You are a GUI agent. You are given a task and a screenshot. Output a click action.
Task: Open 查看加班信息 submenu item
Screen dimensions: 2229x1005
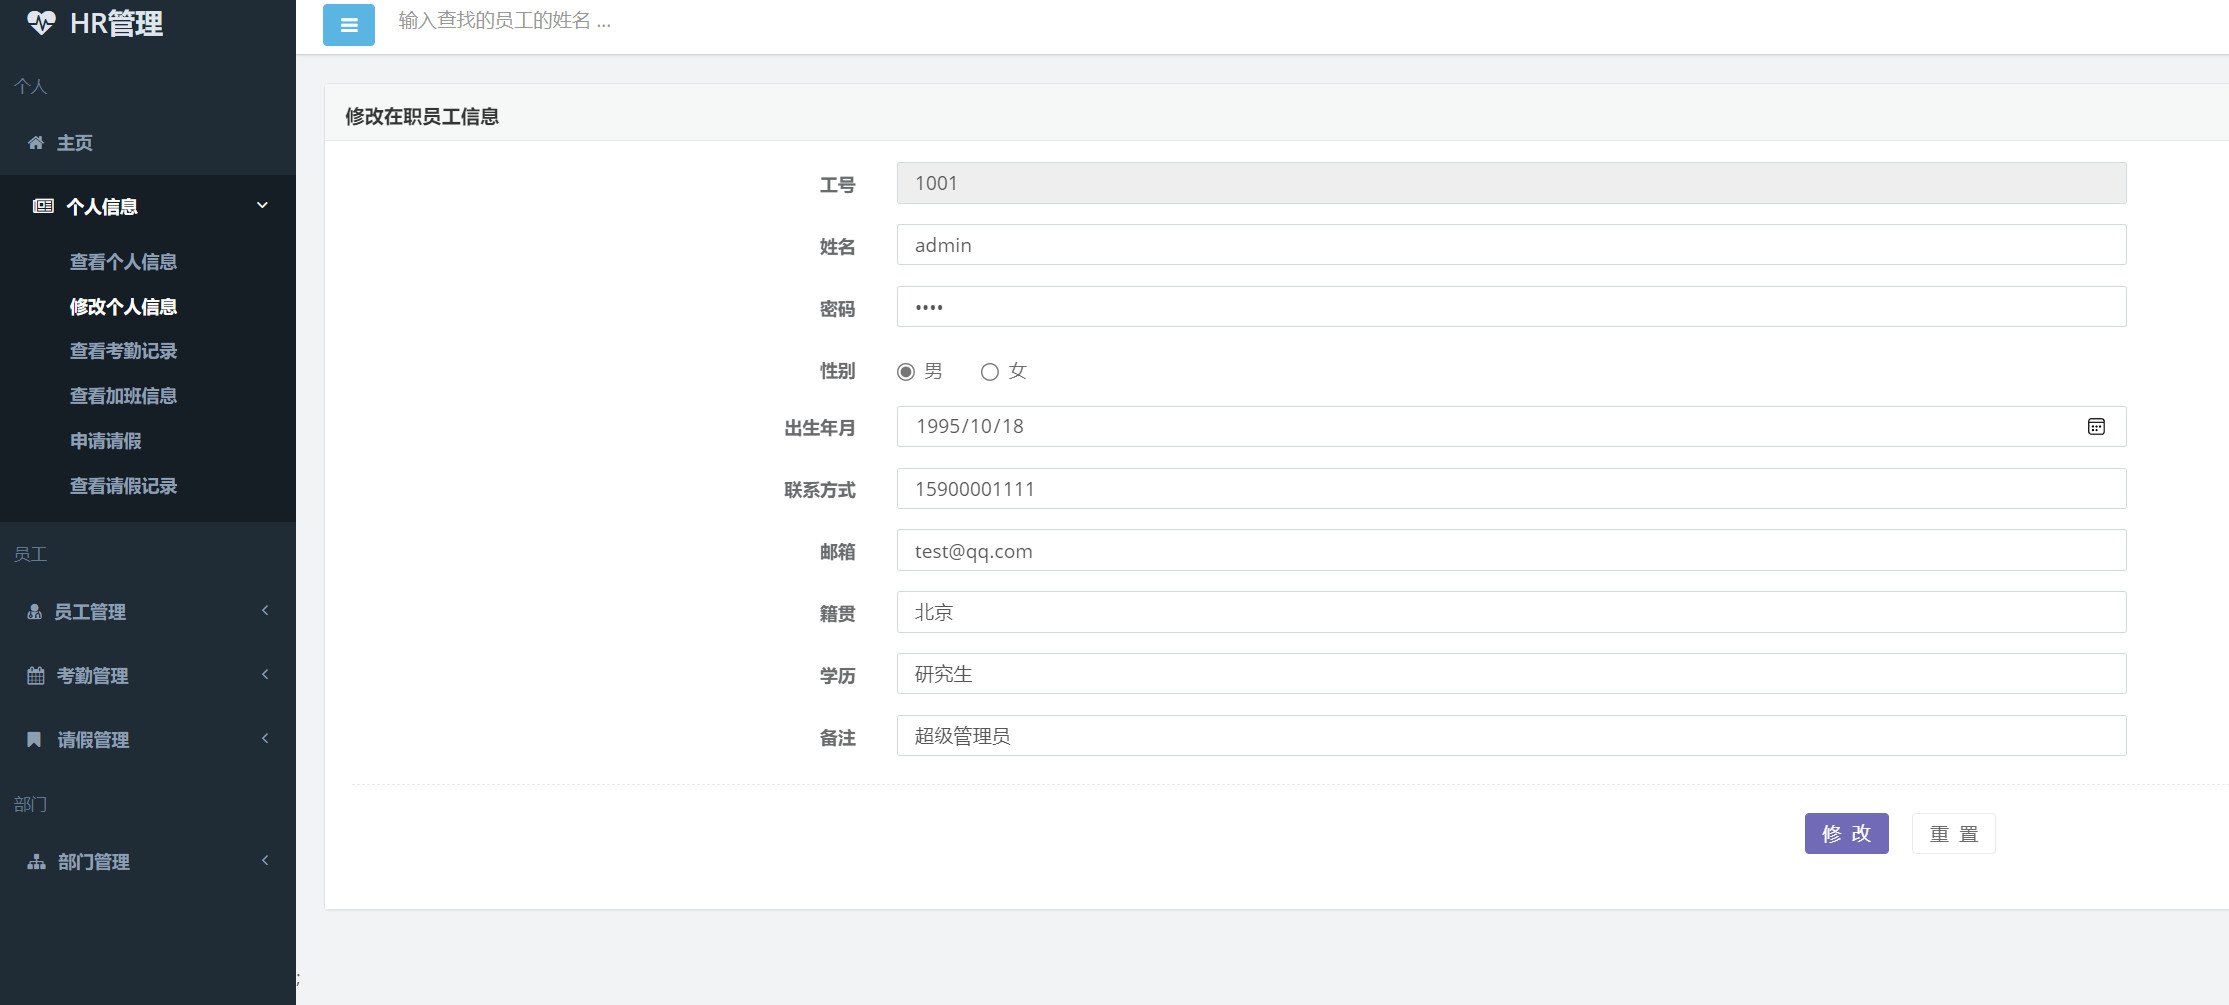pos(123,396)
